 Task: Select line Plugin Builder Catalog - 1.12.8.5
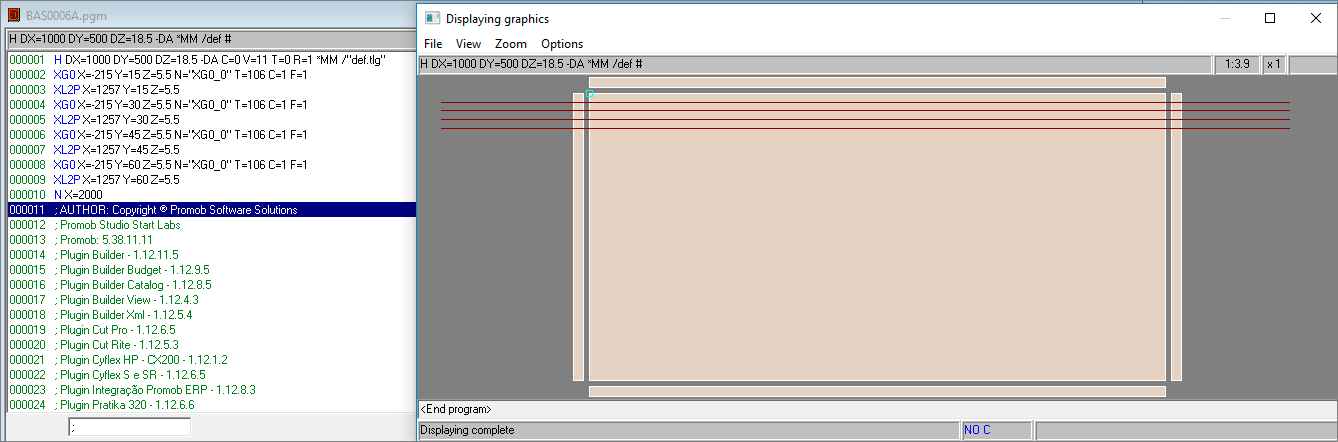tap(211, 285)
